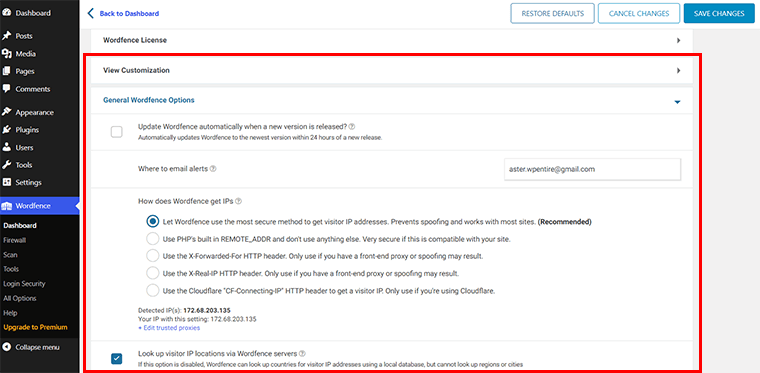
Task: Click the View Customization heading text
Action: click(x=136, y=70)
